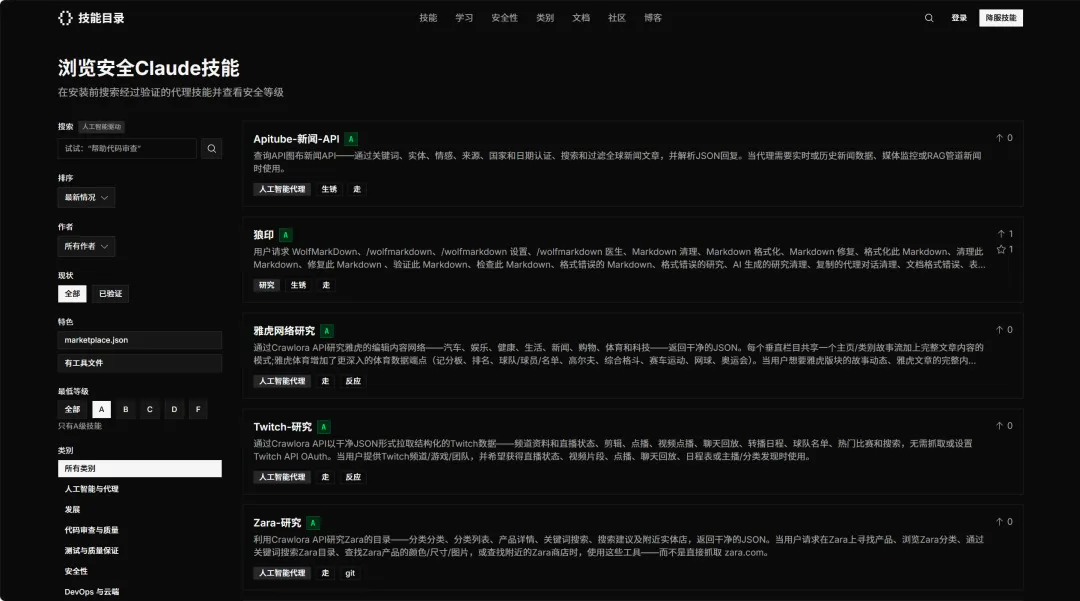The image size is (1080, 601).
Task: Select 所有类别 category
Action: [x=140, y=469]
